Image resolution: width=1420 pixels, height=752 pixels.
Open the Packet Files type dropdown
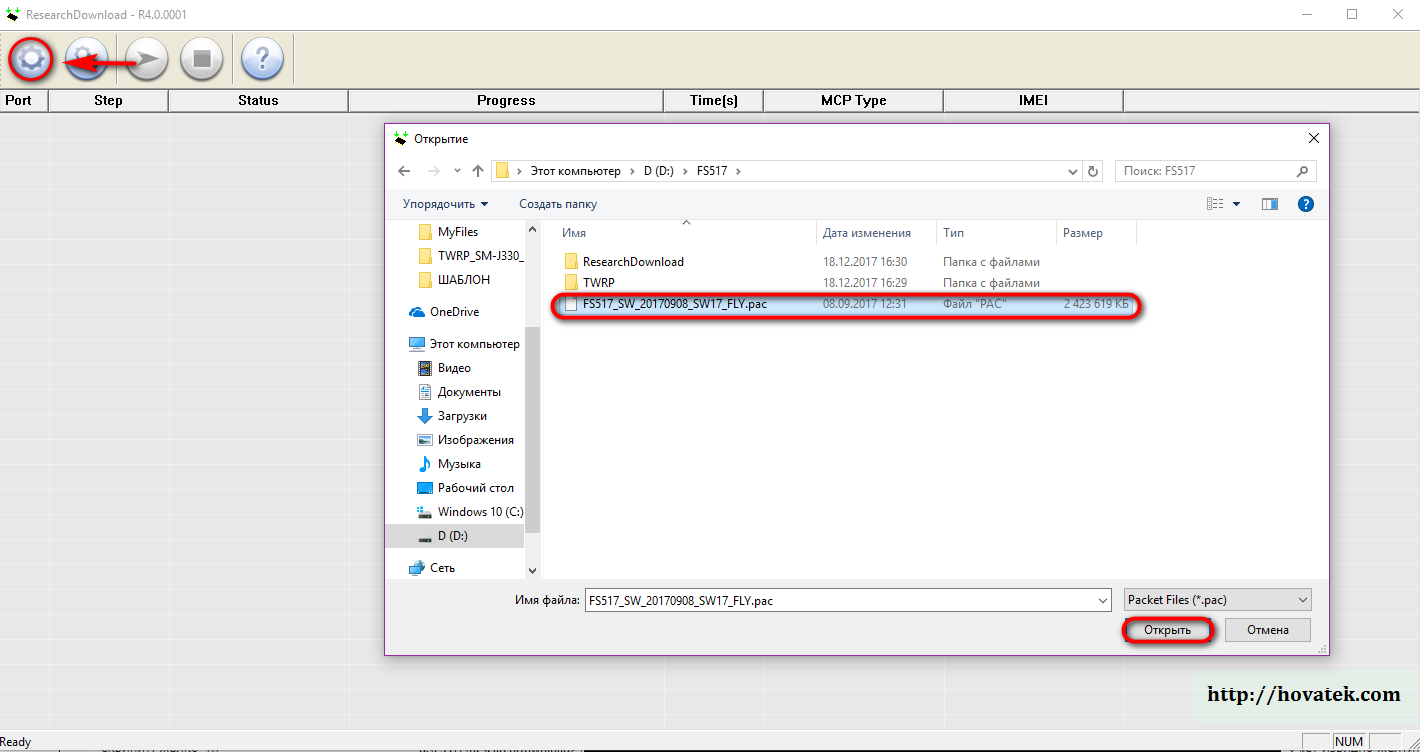(x=1217, y=600)
